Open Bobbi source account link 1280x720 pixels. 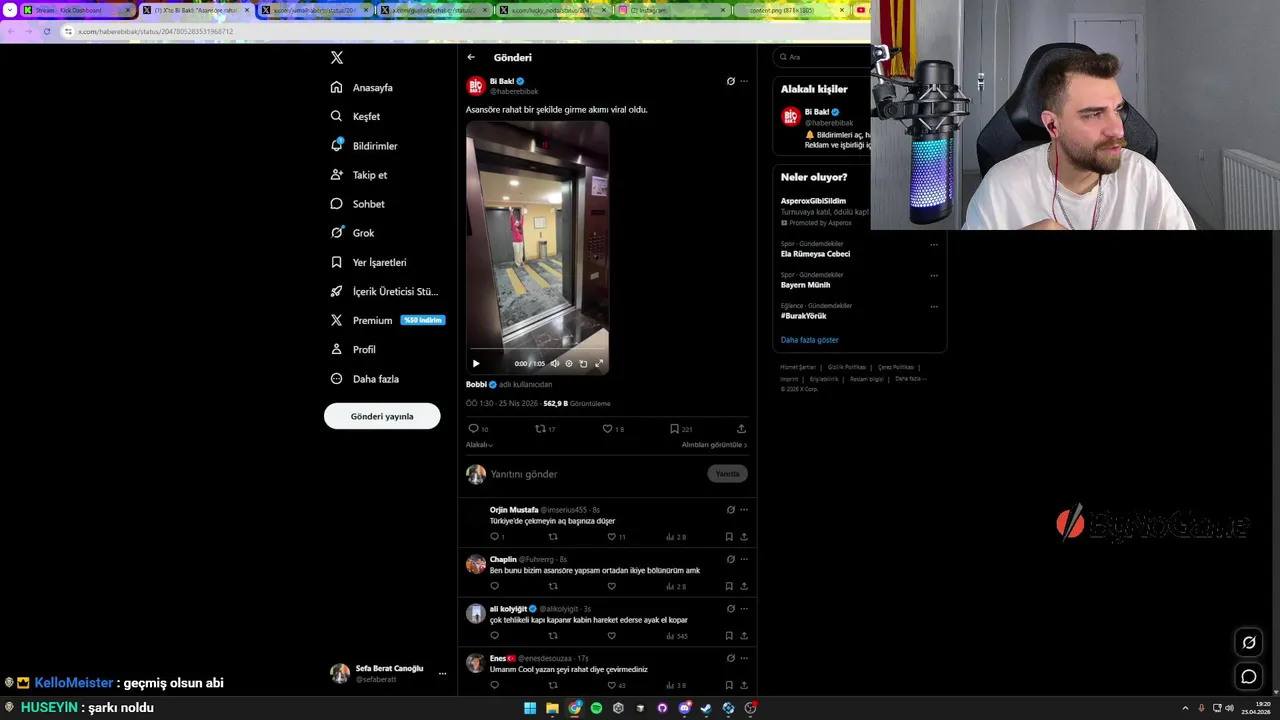(481, 384)
